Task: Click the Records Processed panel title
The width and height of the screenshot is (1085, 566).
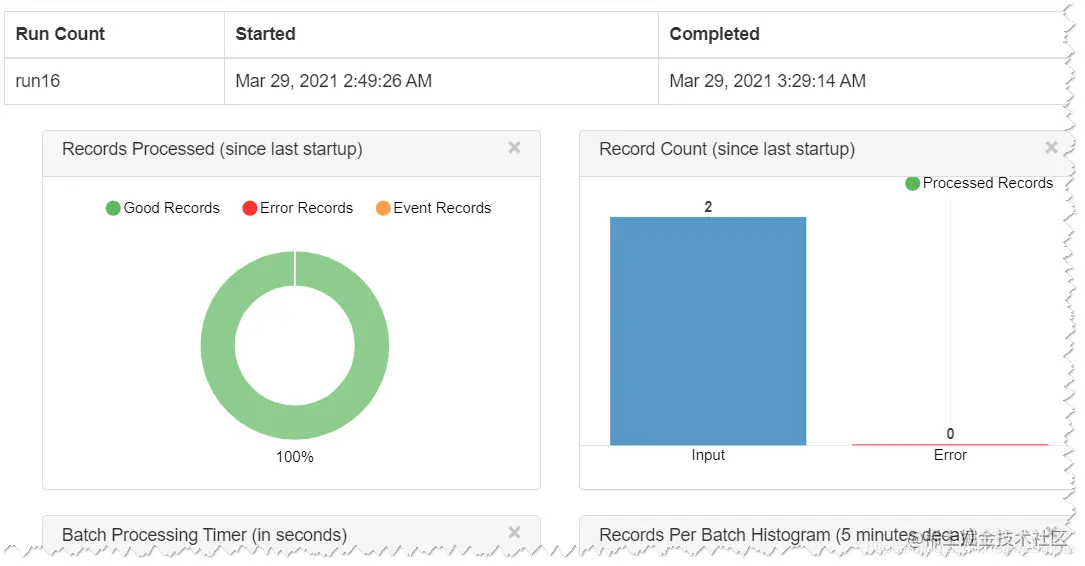Action: [212, 149]
